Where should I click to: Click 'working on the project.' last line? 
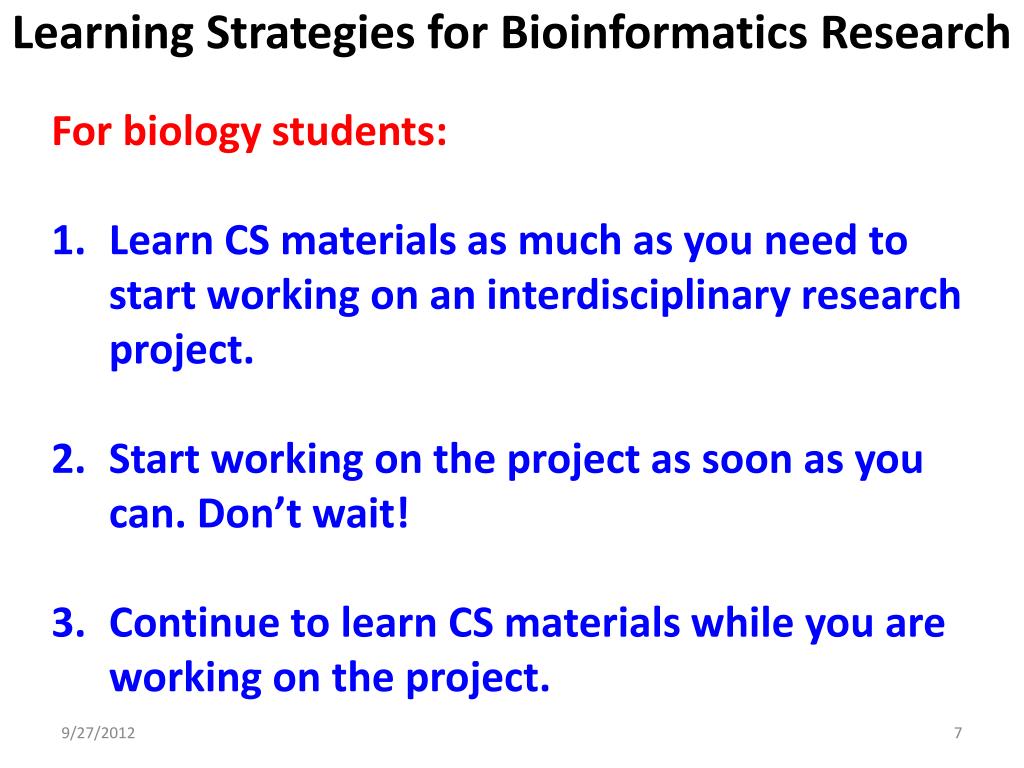pos(330,679)
